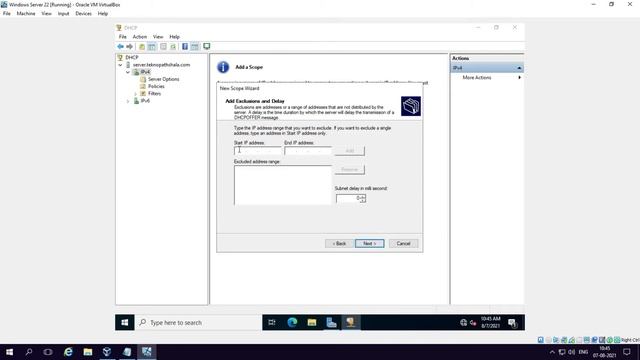The image size is (640, 360).
Task: Click VirtualBox cube icon on host taskbar
Action: click(107, 352)
